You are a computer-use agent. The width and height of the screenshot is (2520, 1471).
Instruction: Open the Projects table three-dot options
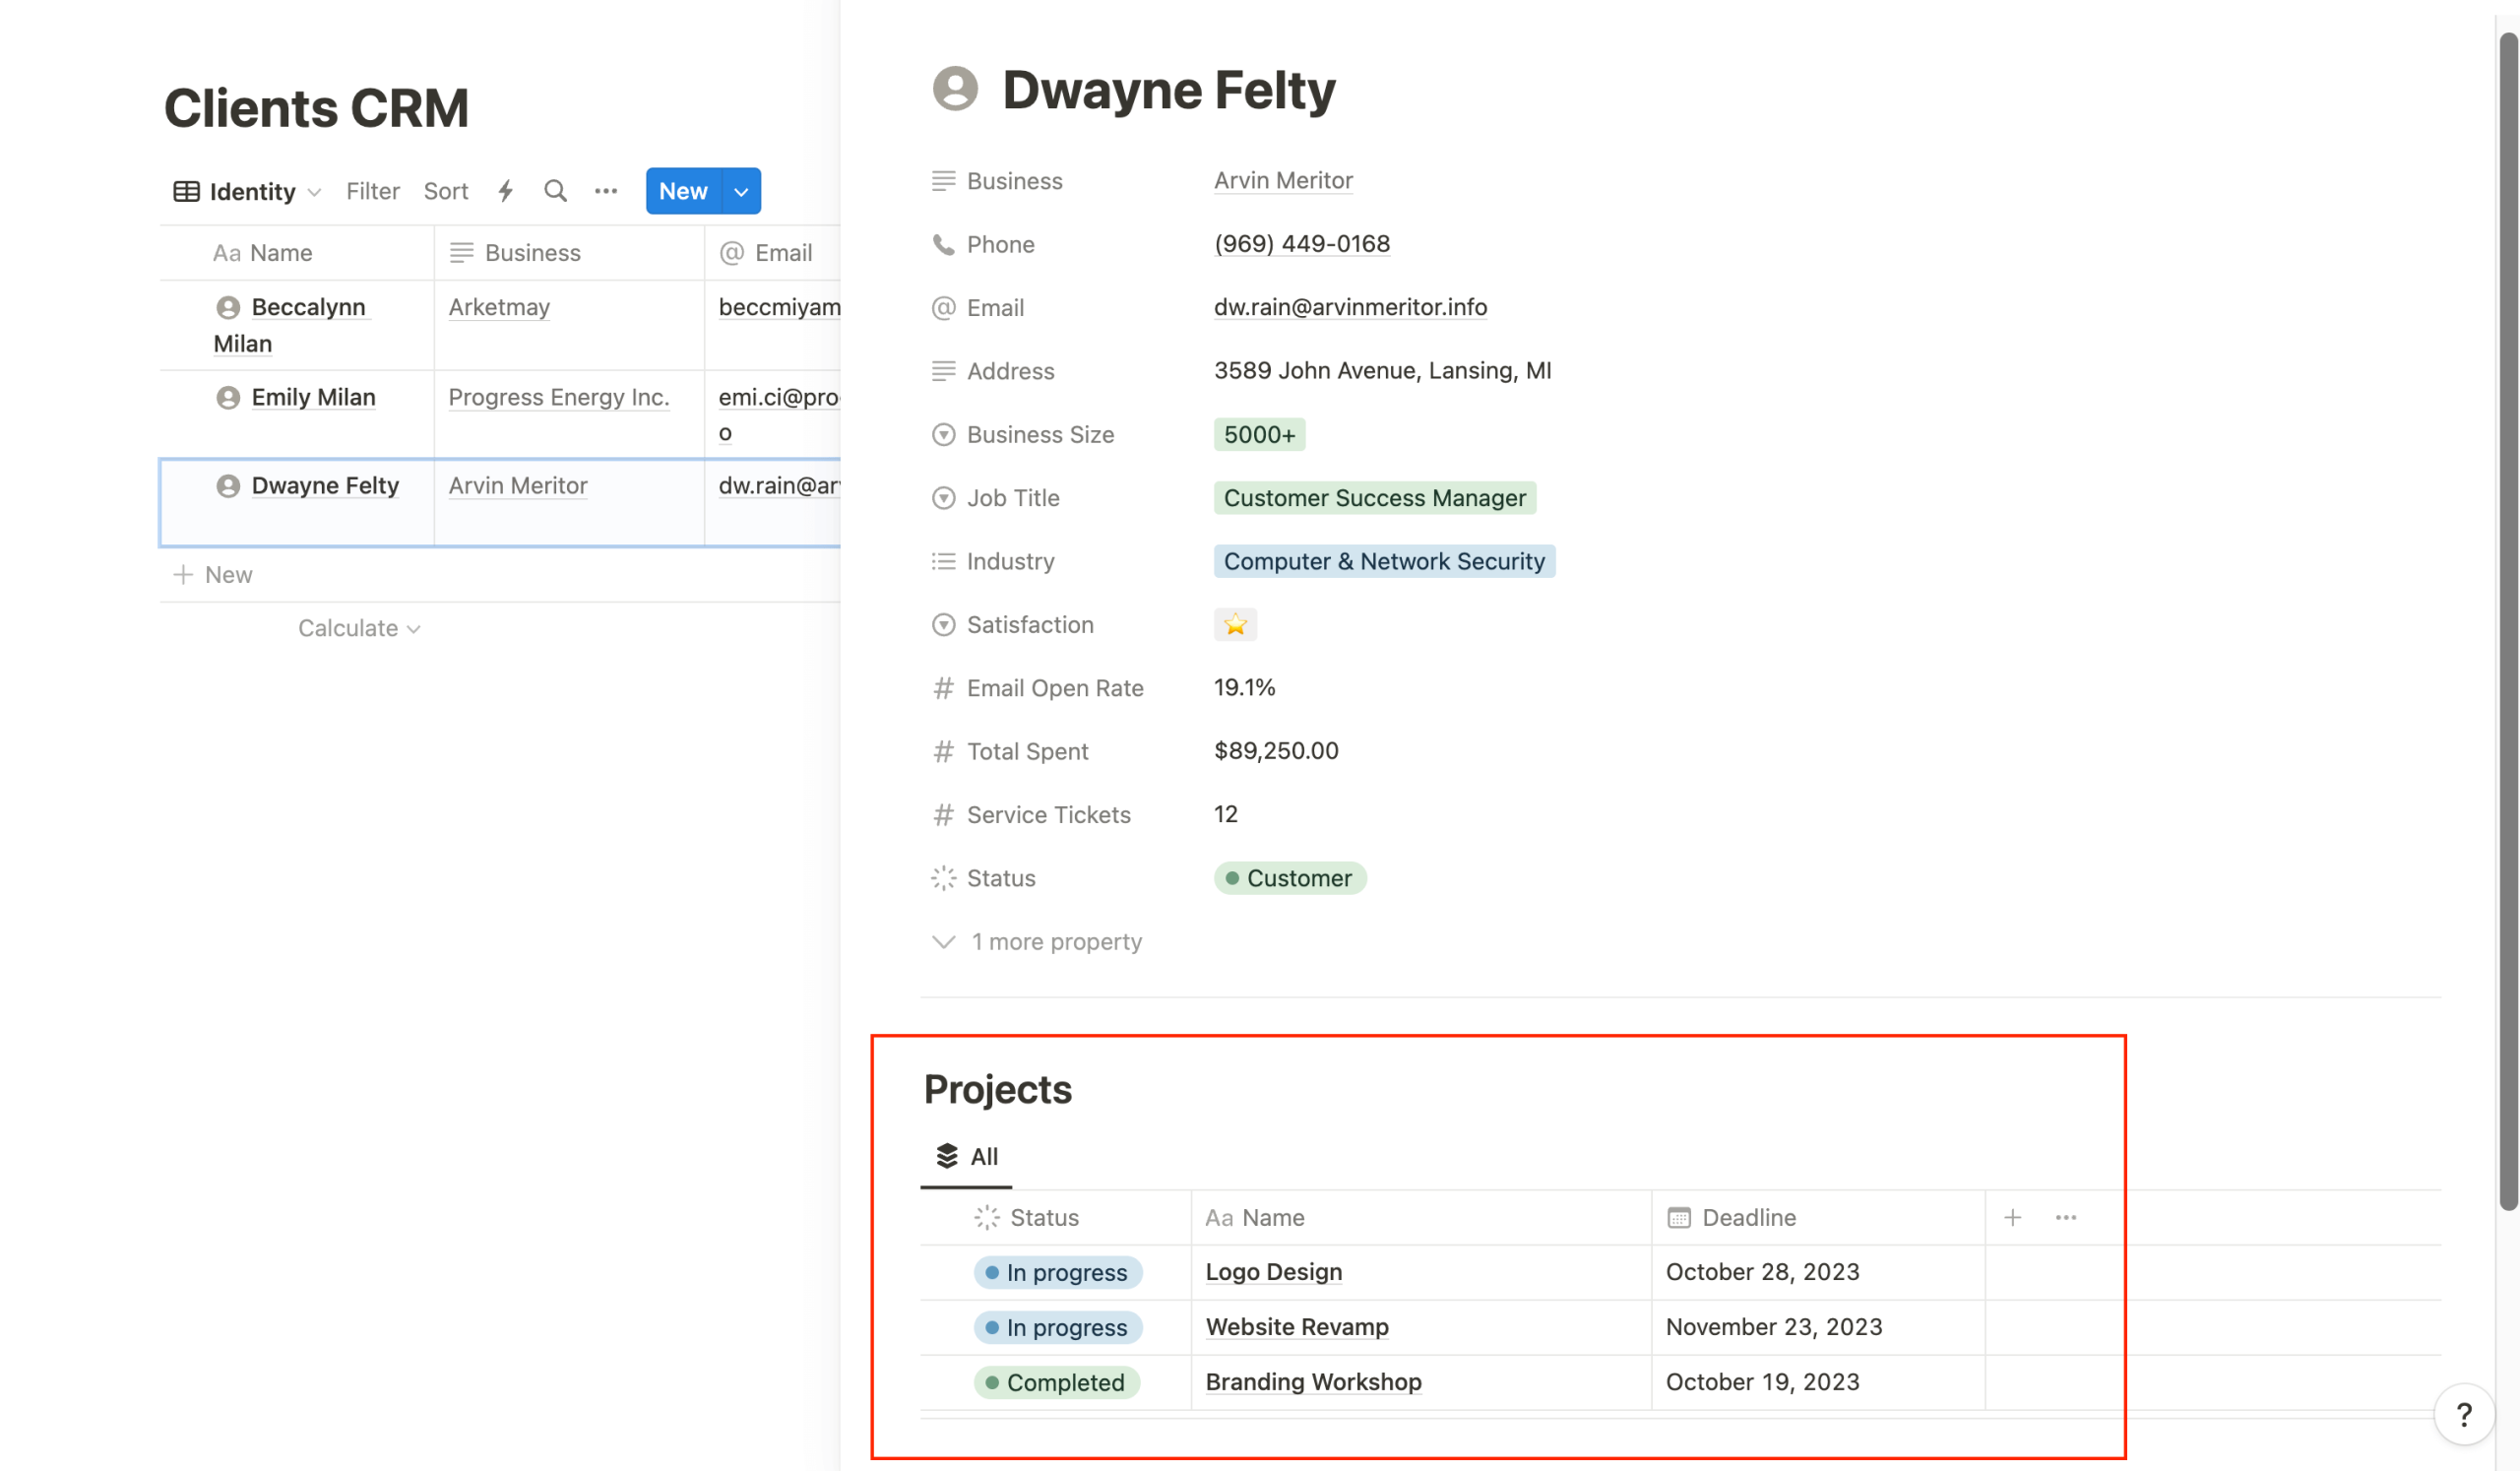pos(2065,1217)
